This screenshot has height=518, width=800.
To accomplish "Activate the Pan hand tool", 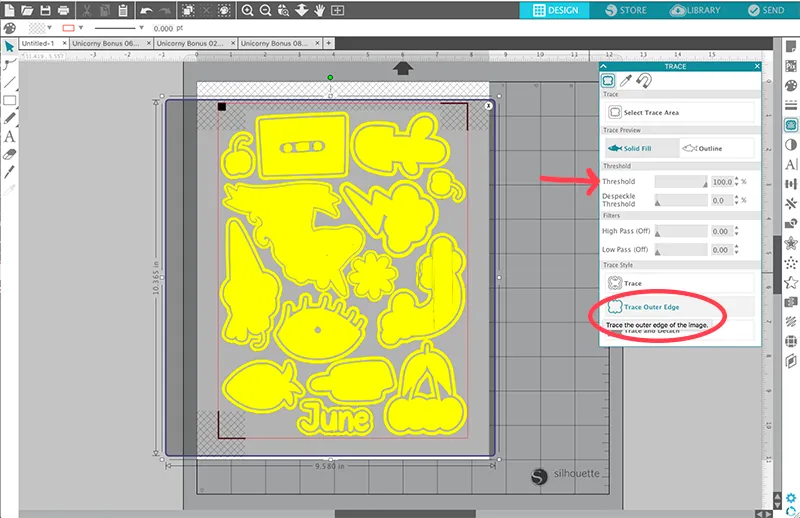I will (x=319, y=10).
